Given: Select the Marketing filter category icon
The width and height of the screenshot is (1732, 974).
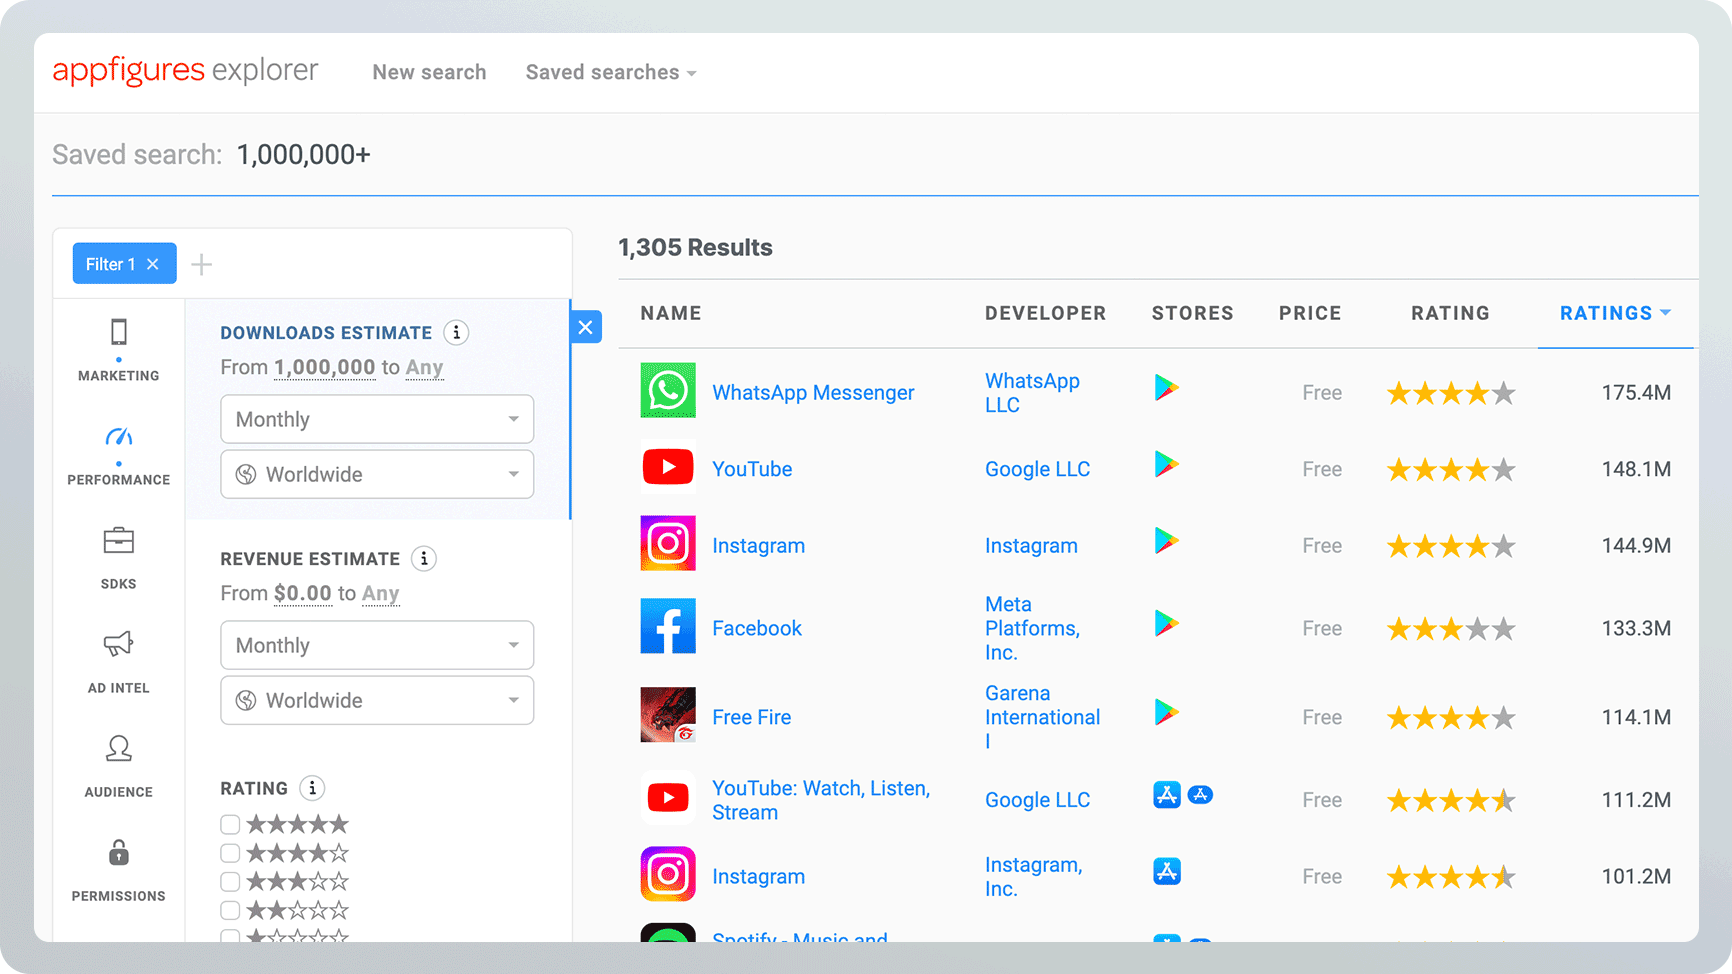Looking at the screenshot, I should (118, 330).
